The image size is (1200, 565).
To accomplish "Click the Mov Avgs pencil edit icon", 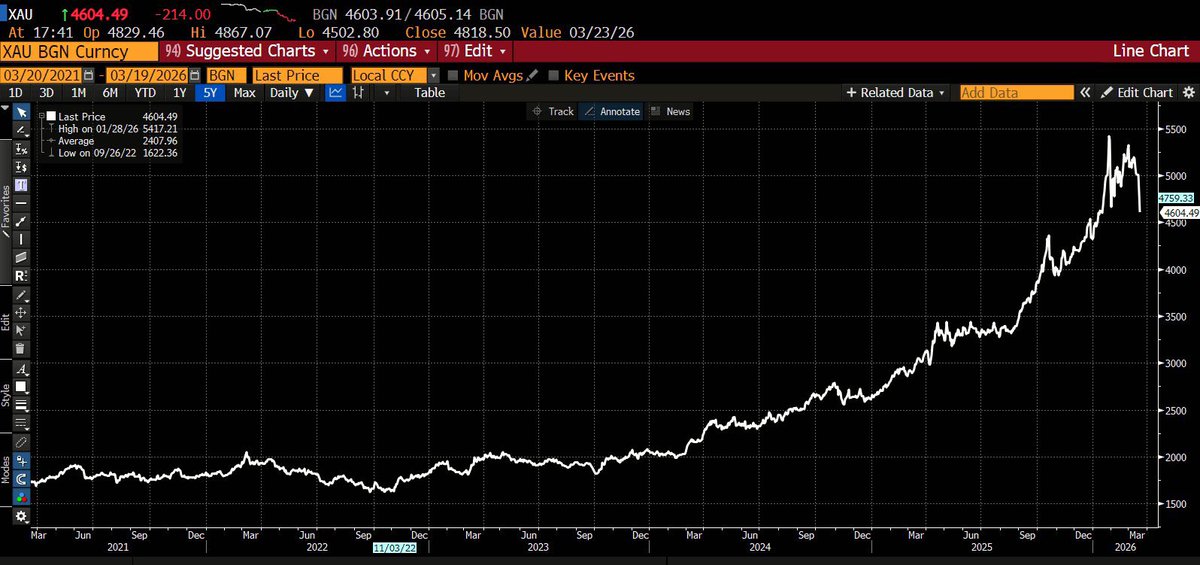I will [531, 75].
